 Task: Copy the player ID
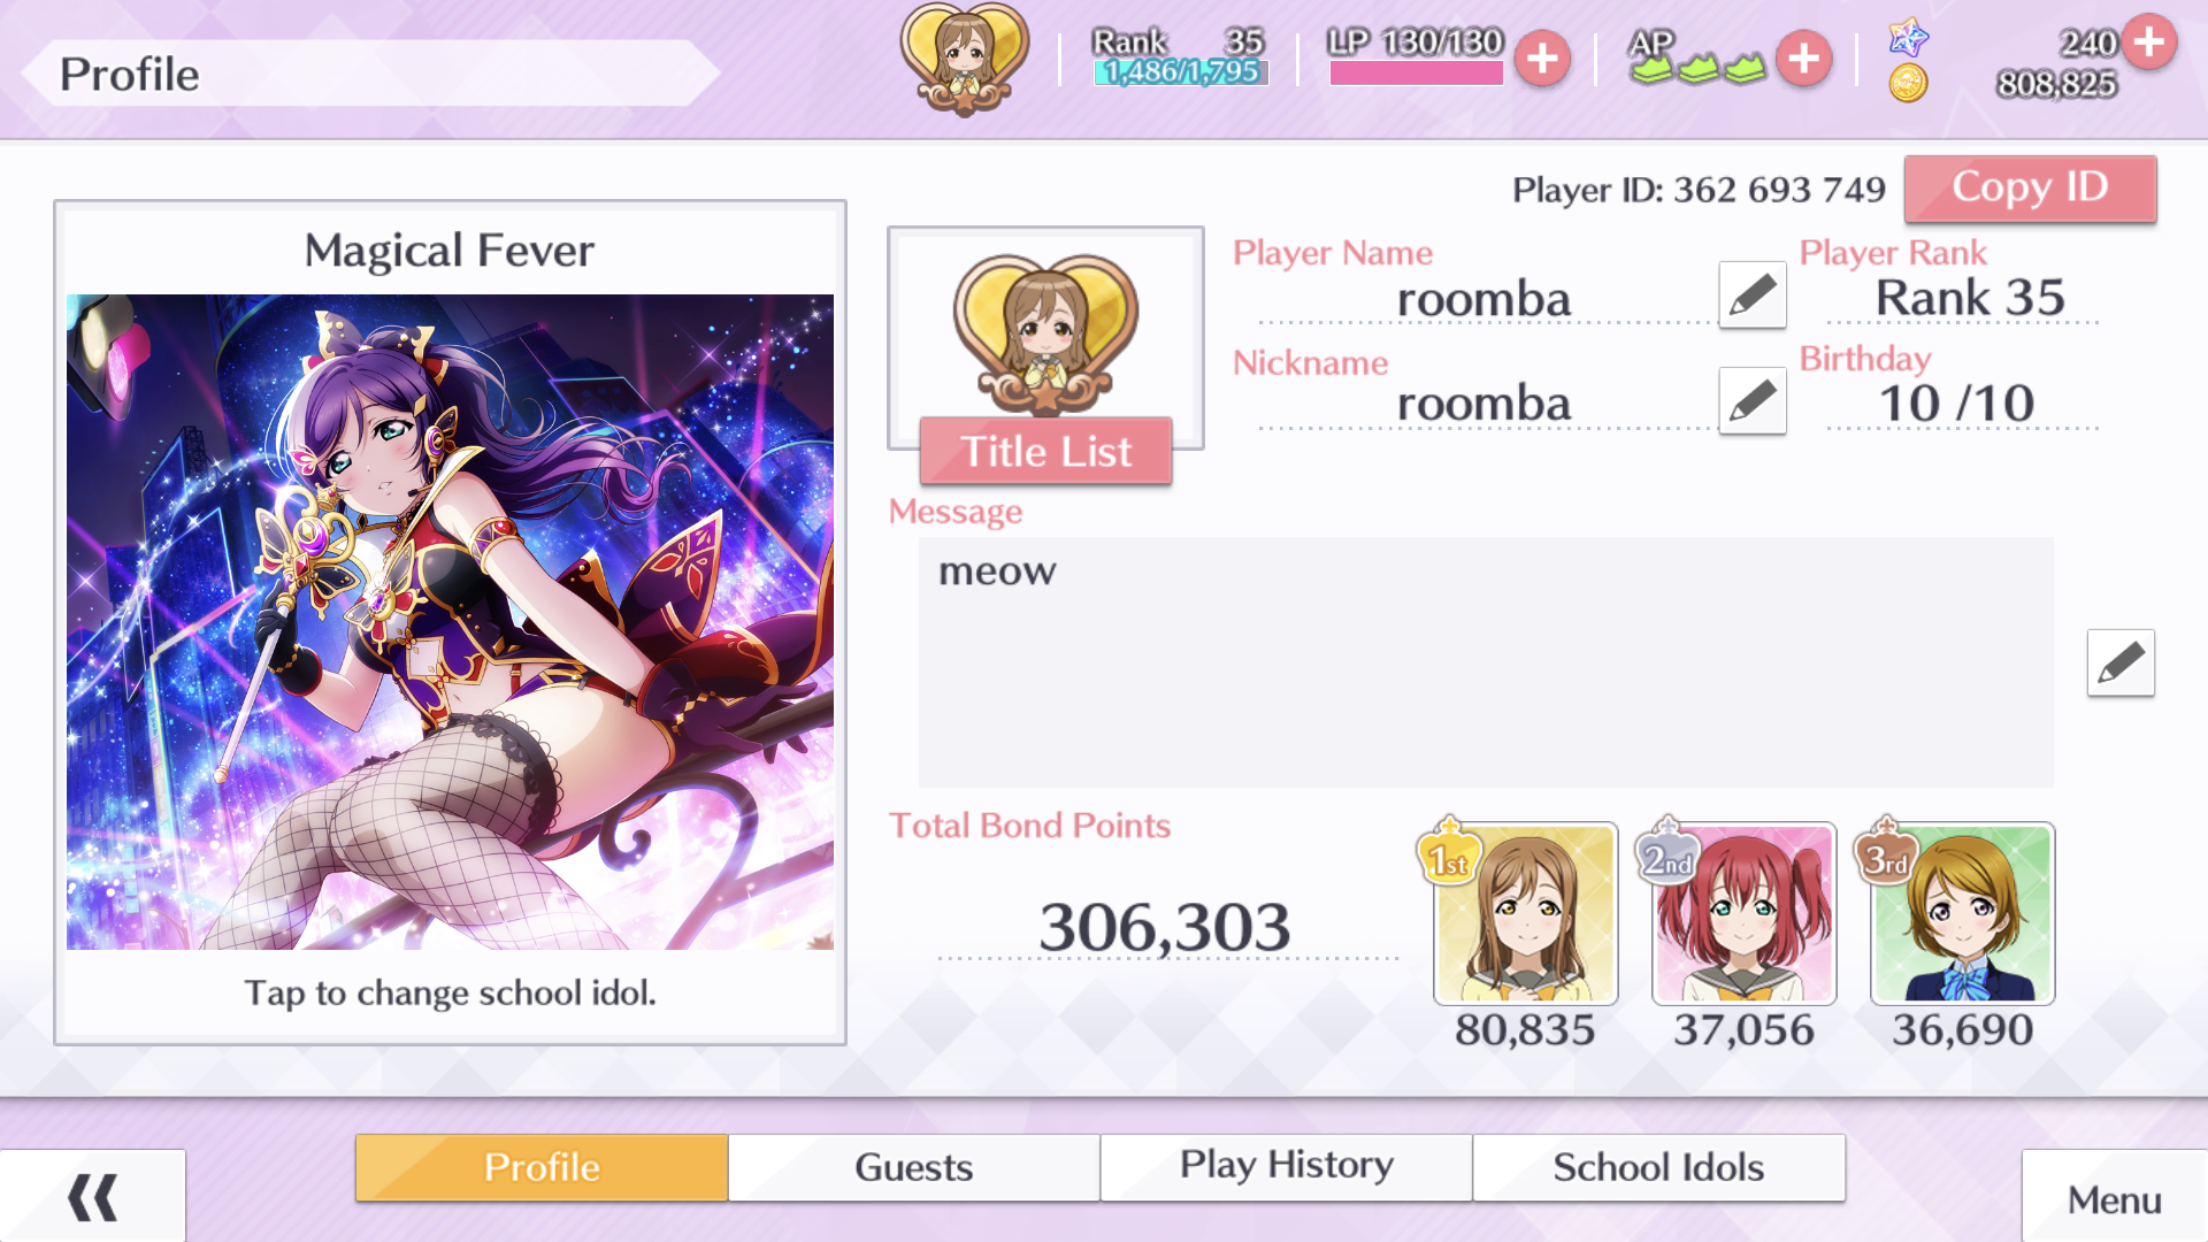2030,188
